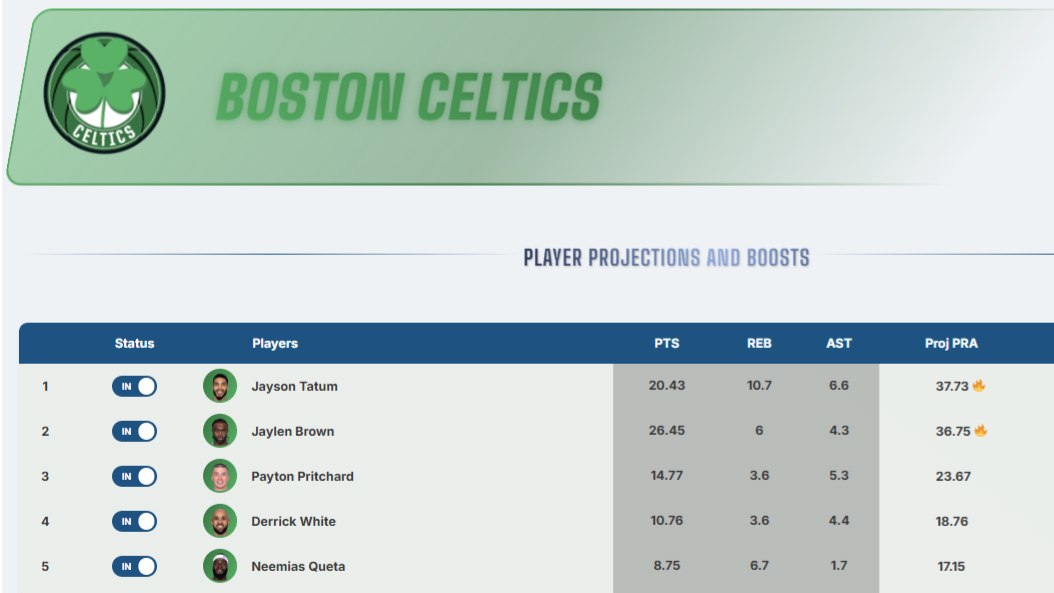Click Tatum's 20.43 points value
This screenshot has height=593, width=1054.
click(667, 385)
